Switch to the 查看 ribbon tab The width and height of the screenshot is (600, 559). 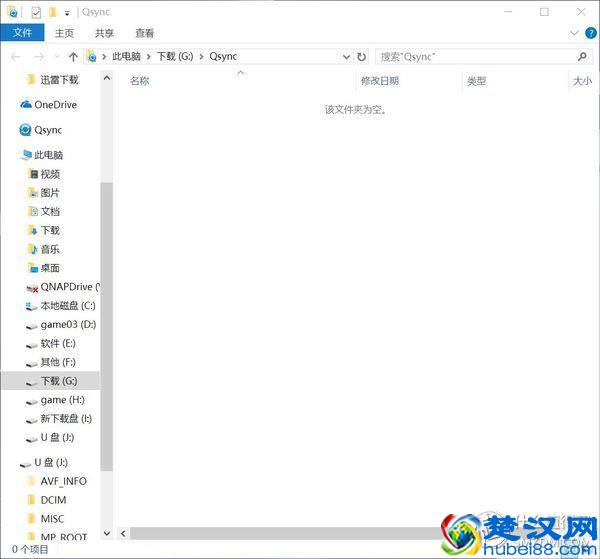145,33
